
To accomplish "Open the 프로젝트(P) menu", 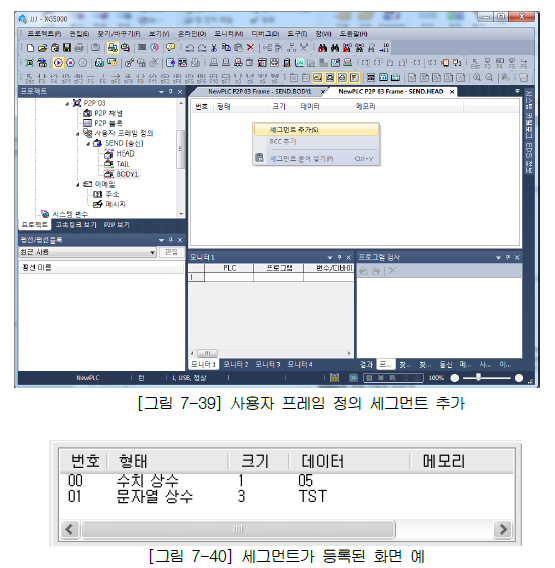I will [44, 34].
